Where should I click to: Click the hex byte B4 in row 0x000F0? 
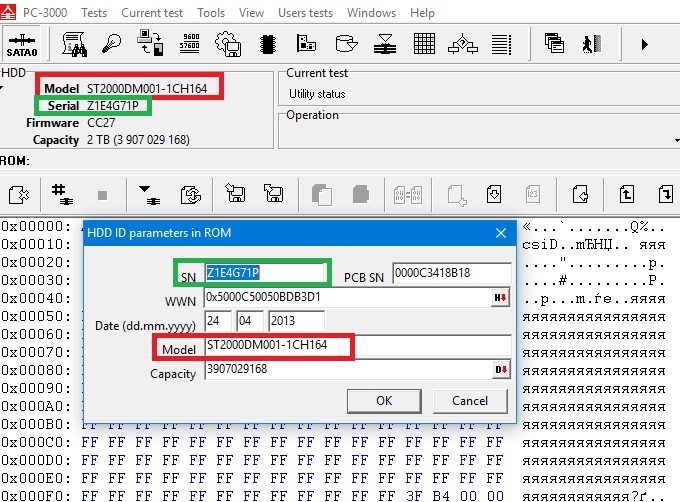point(441,496)
